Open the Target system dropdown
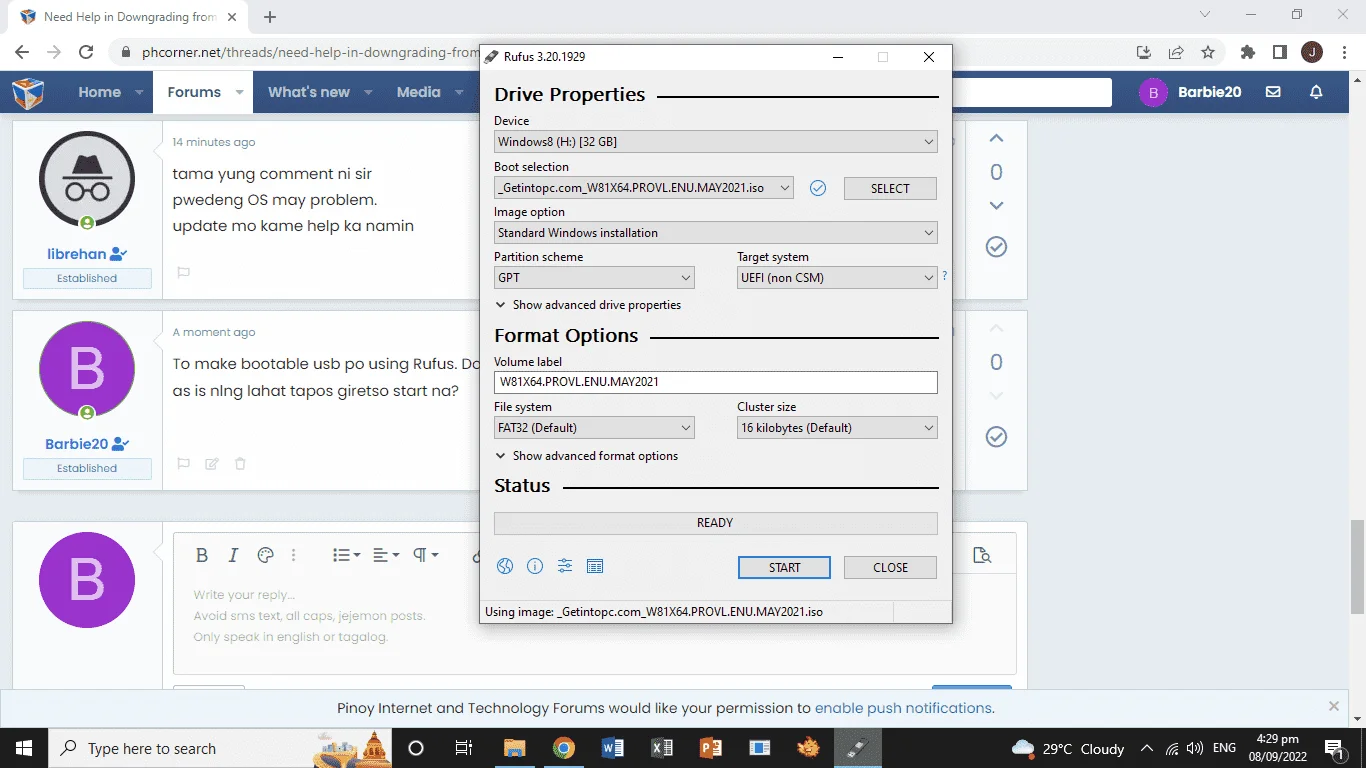 pyautogui.click(x=837, y=278)
